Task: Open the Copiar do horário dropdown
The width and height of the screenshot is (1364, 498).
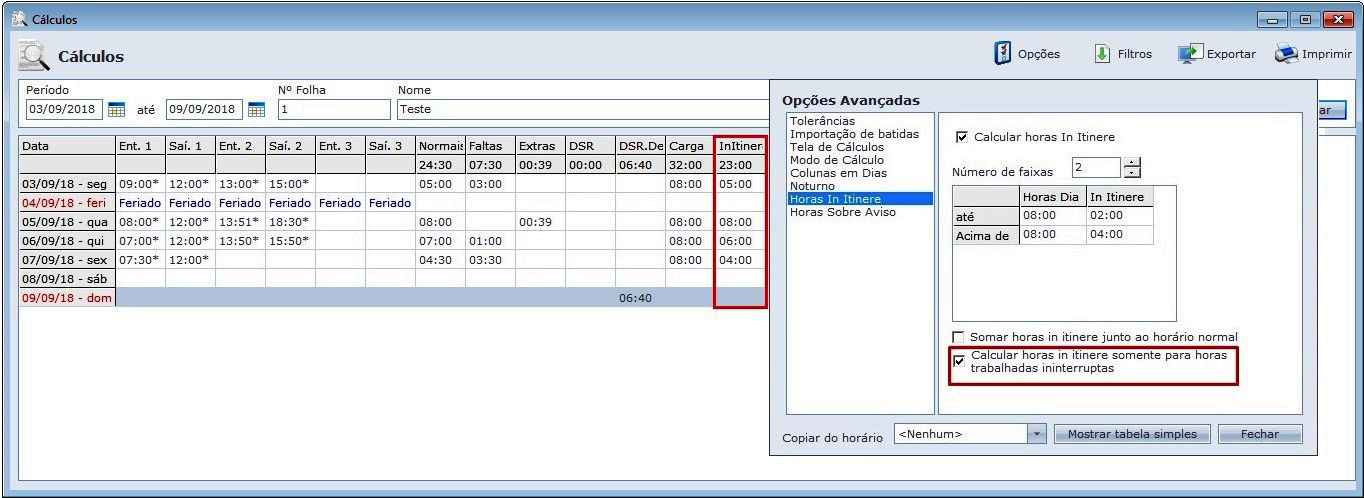Action: 1036,434
